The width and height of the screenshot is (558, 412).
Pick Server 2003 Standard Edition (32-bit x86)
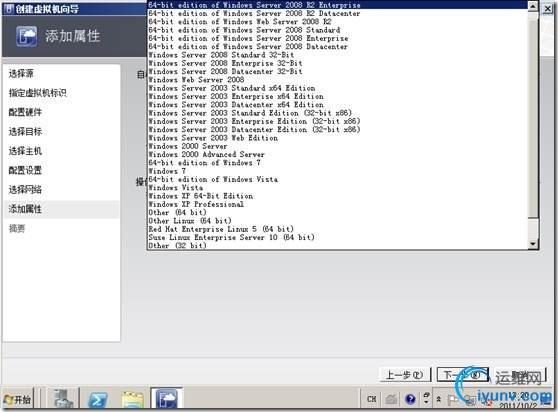point(337,113)
